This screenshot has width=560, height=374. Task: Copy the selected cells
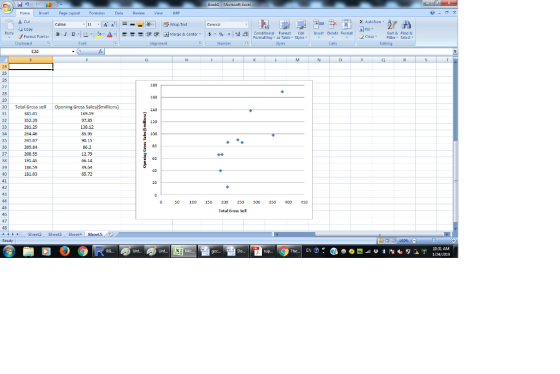coord(25,29)
